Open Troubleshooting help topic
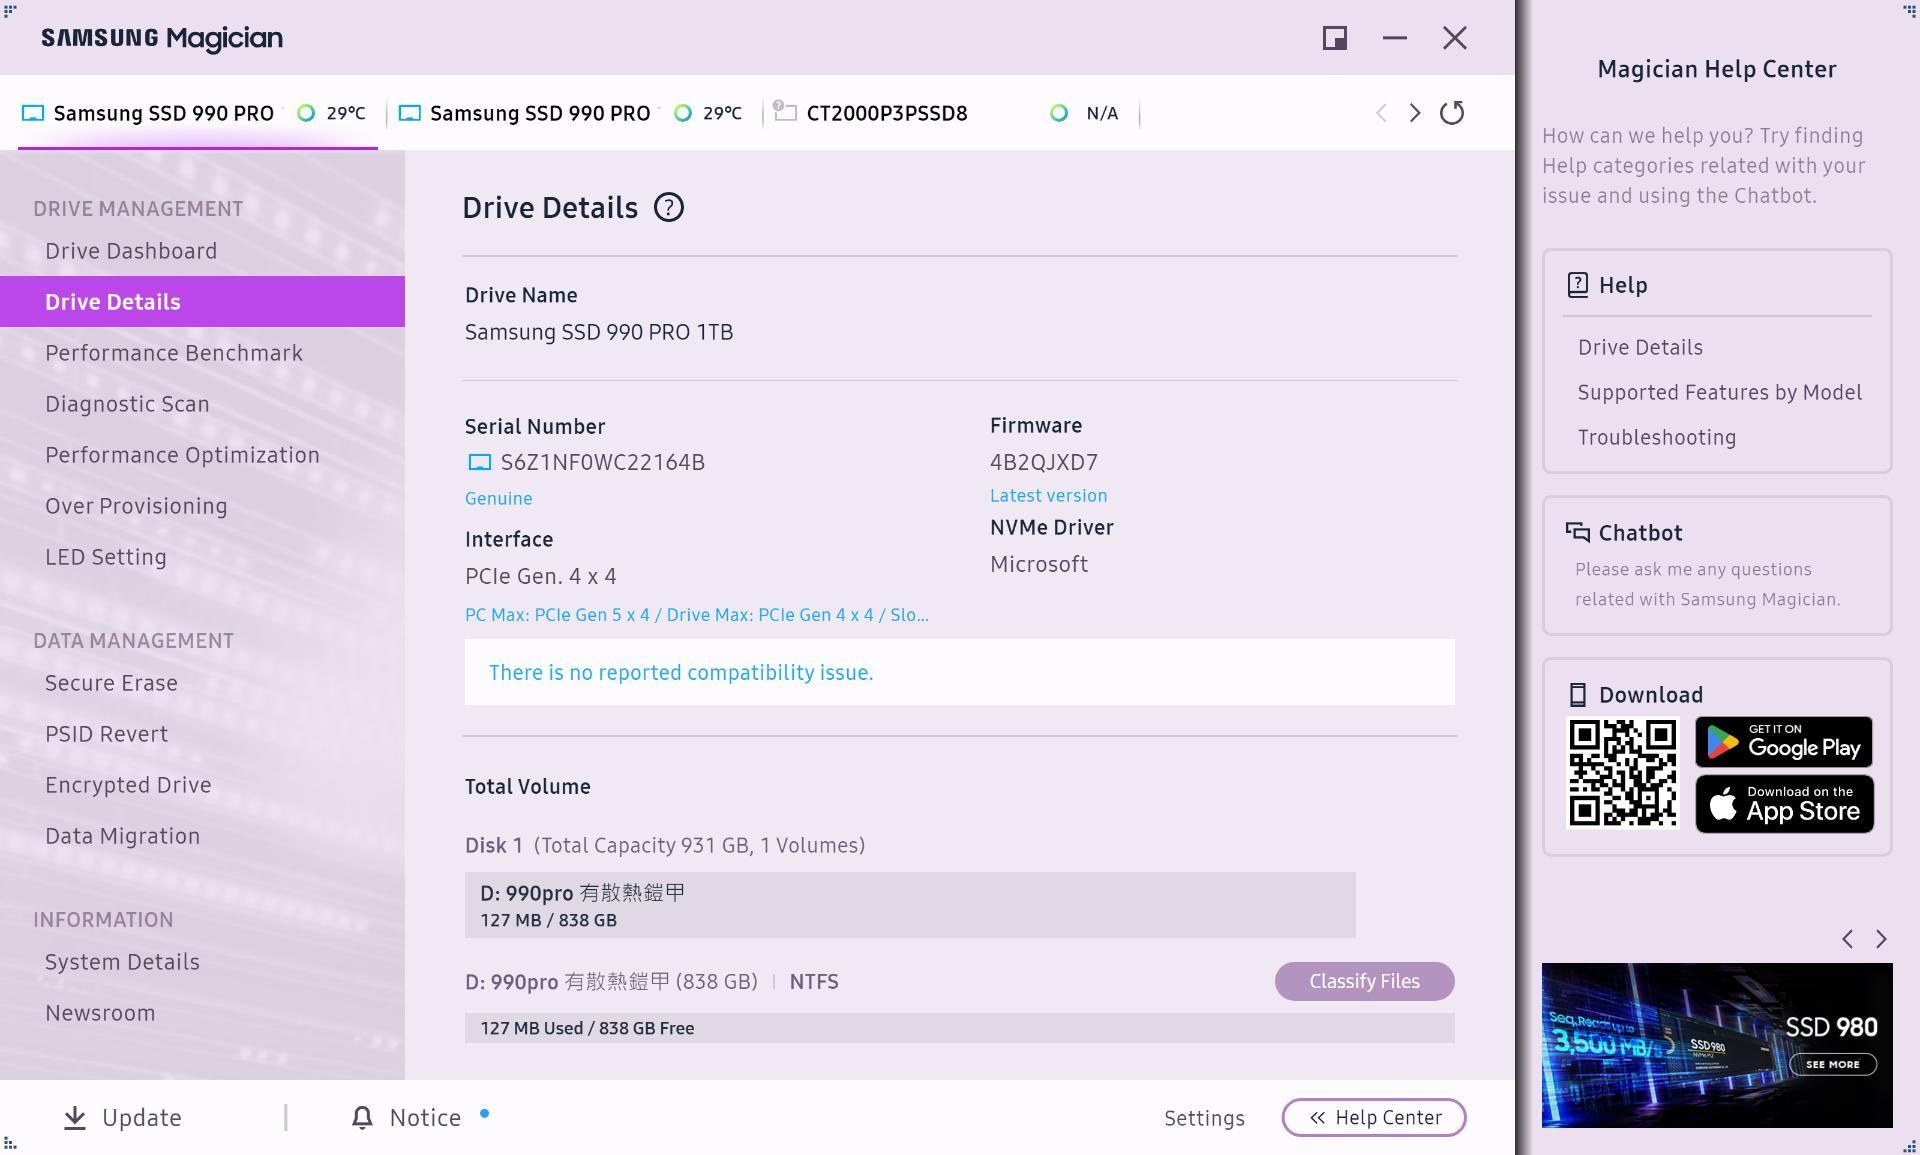This screenshot has height=1155, width=1920. pyautogui.click(x=1657, y=437)
